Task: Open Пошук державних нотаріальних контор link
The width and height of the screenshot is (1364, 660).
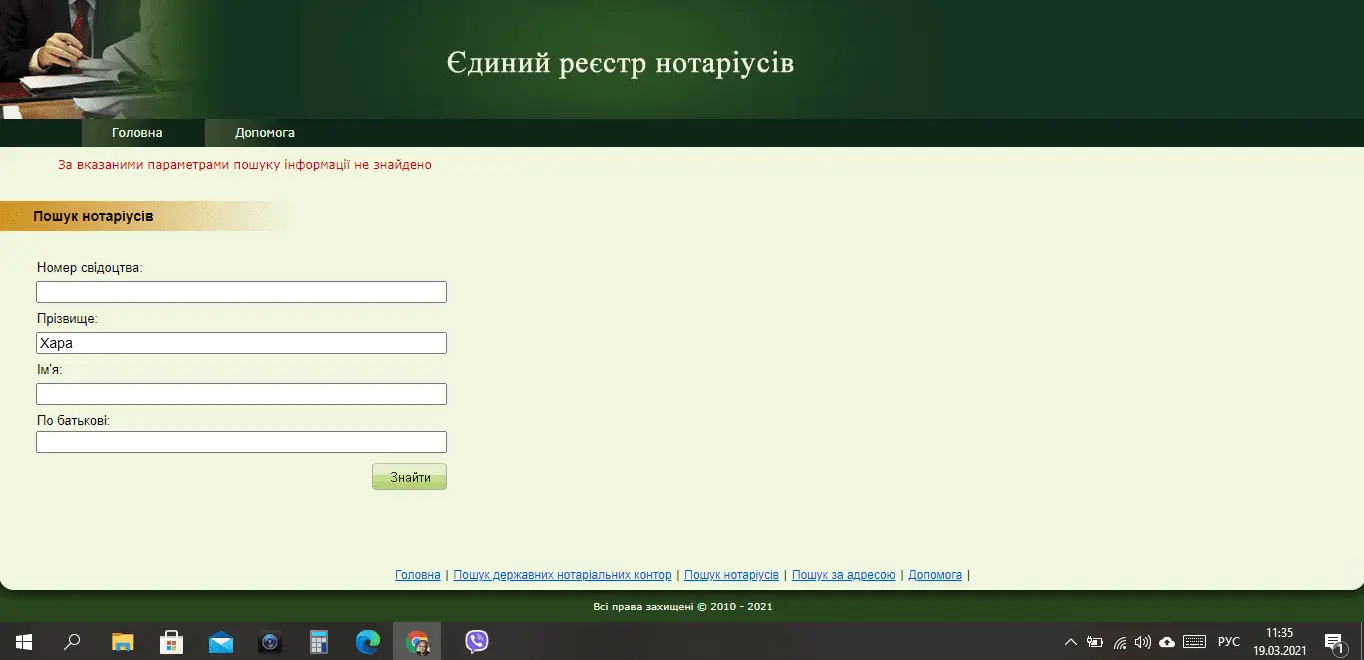Action: tap(562, 574)
